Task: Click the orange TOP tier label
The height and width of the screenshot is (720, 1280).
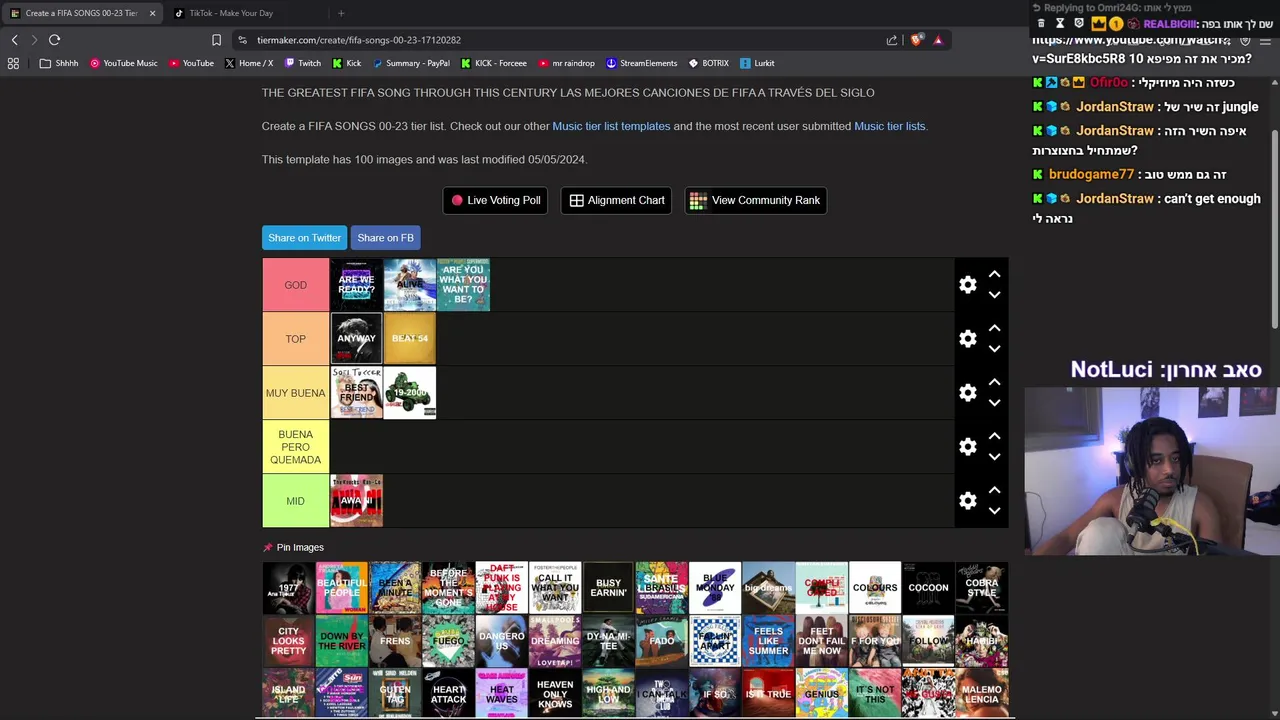Action: pyautogui.click(x=295, y=339)
